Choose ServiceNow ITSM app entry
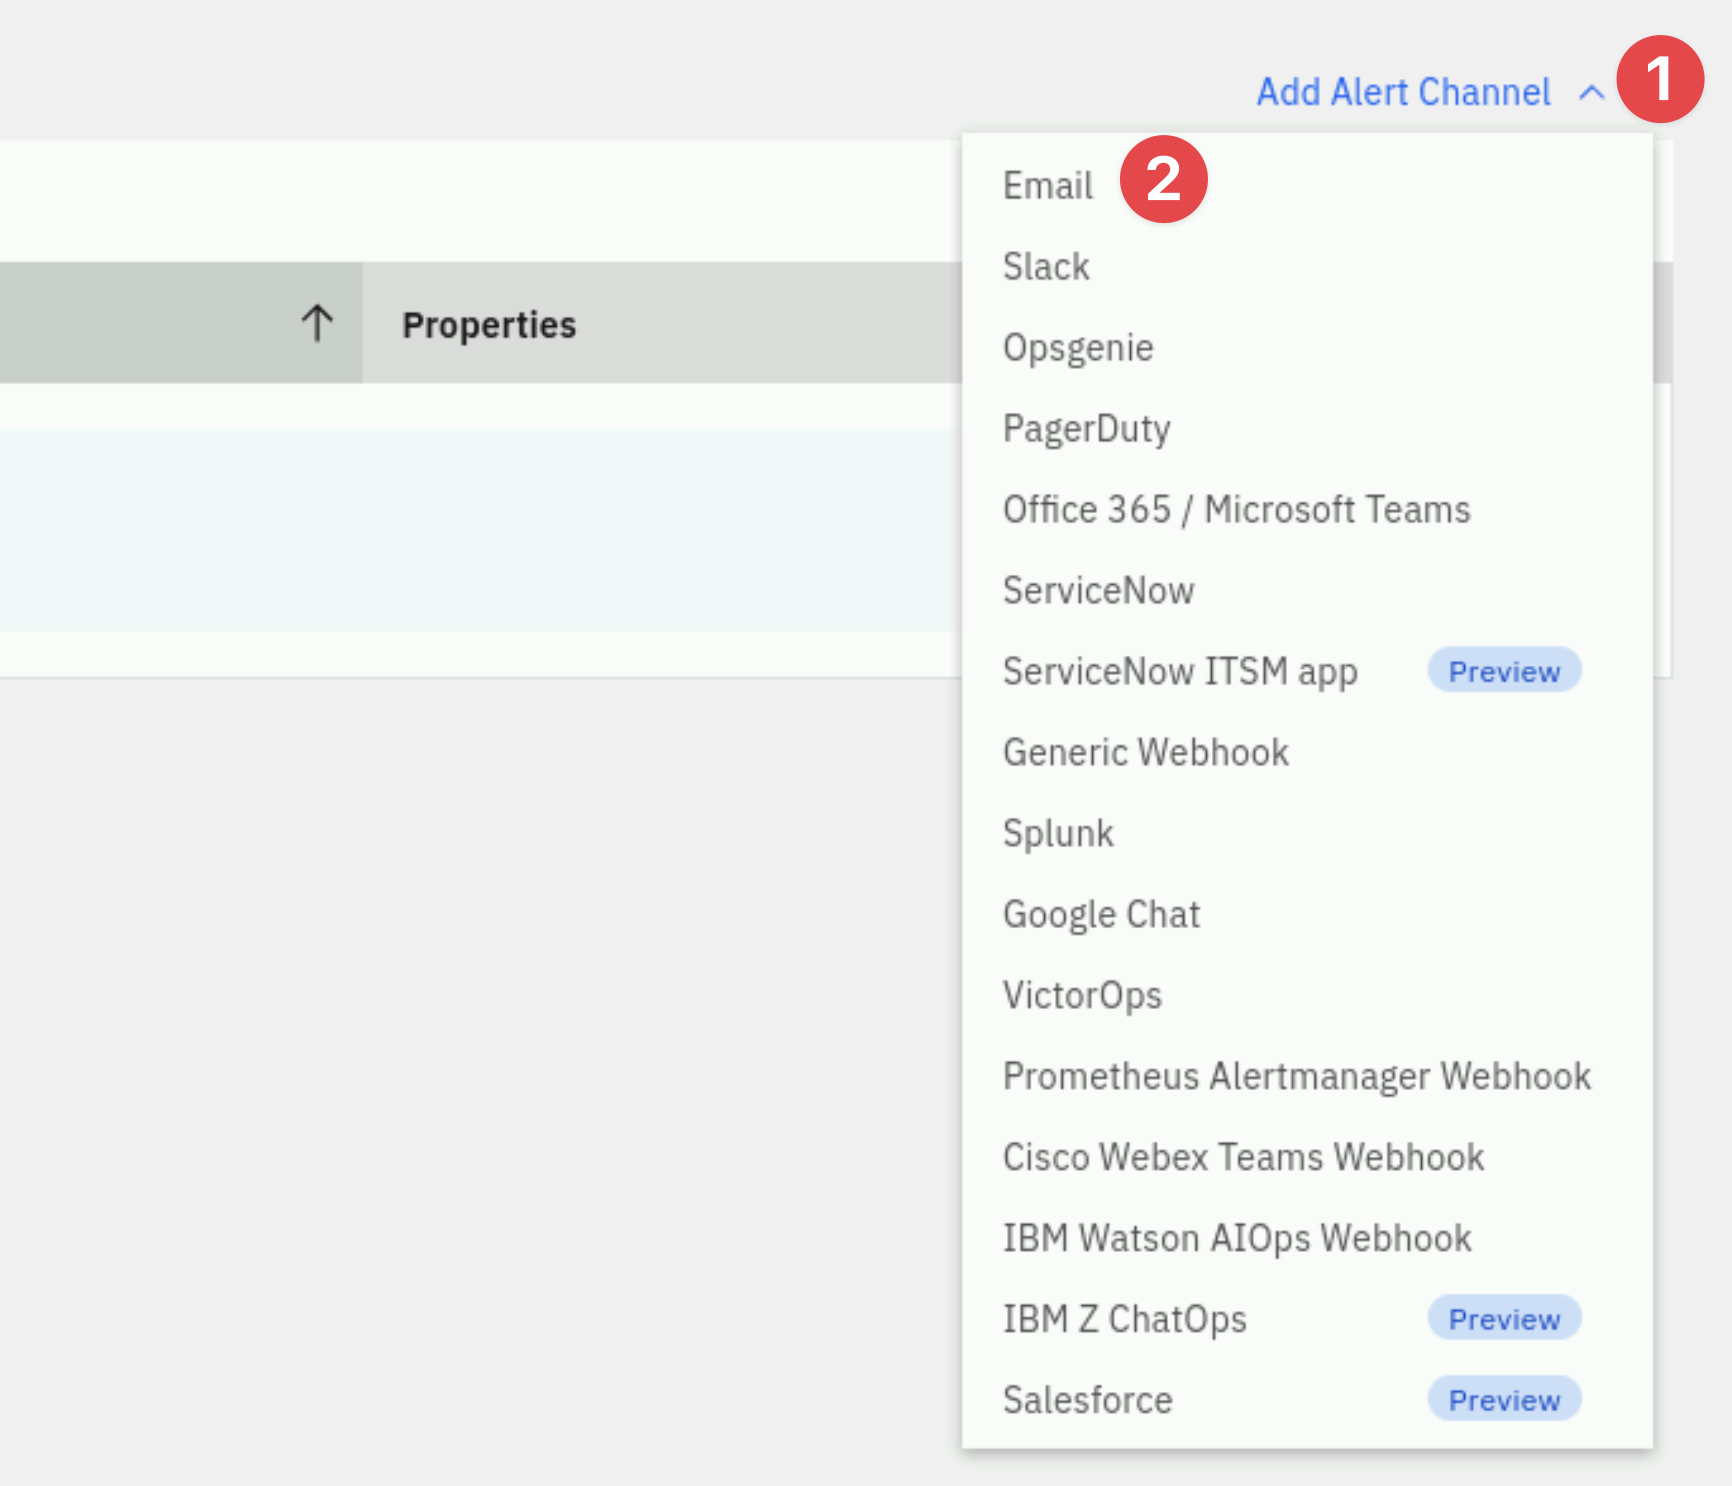 [x=1180, y=671]
